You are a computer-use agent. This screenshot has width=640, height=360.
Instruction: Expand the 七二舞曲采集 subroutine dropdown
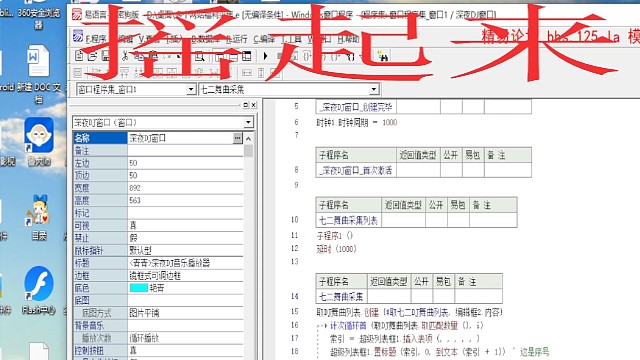click(373, 89)
